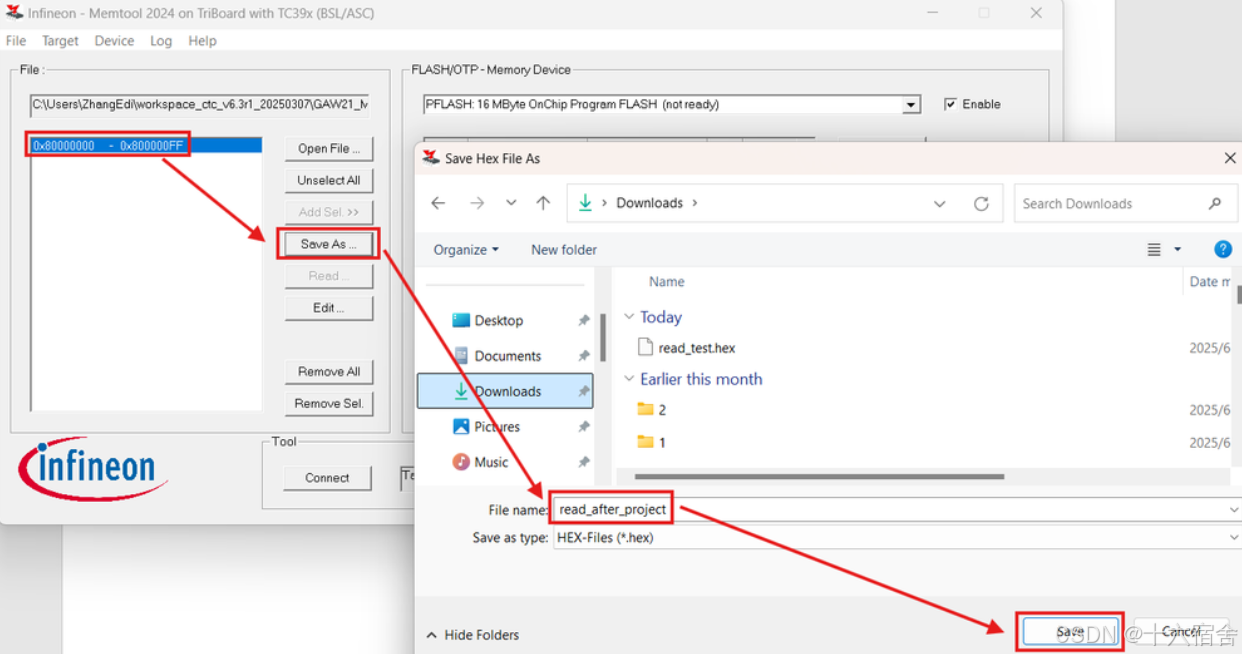The width and height of the screenshot is (1242, 654).
Task: Select folder named 2
Action: click(x=652, y=410)
